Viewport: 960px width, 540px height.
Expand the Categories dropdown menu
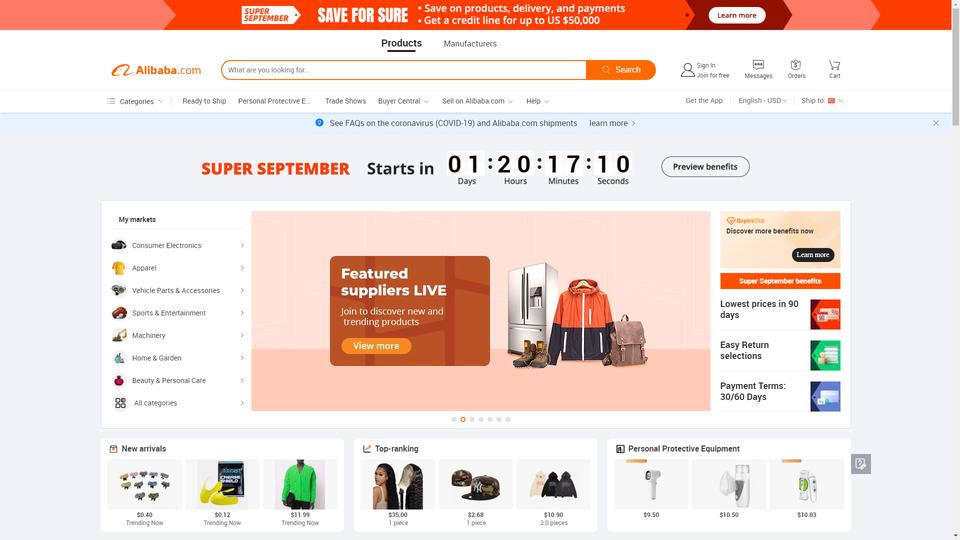click(x=135, y=101)
